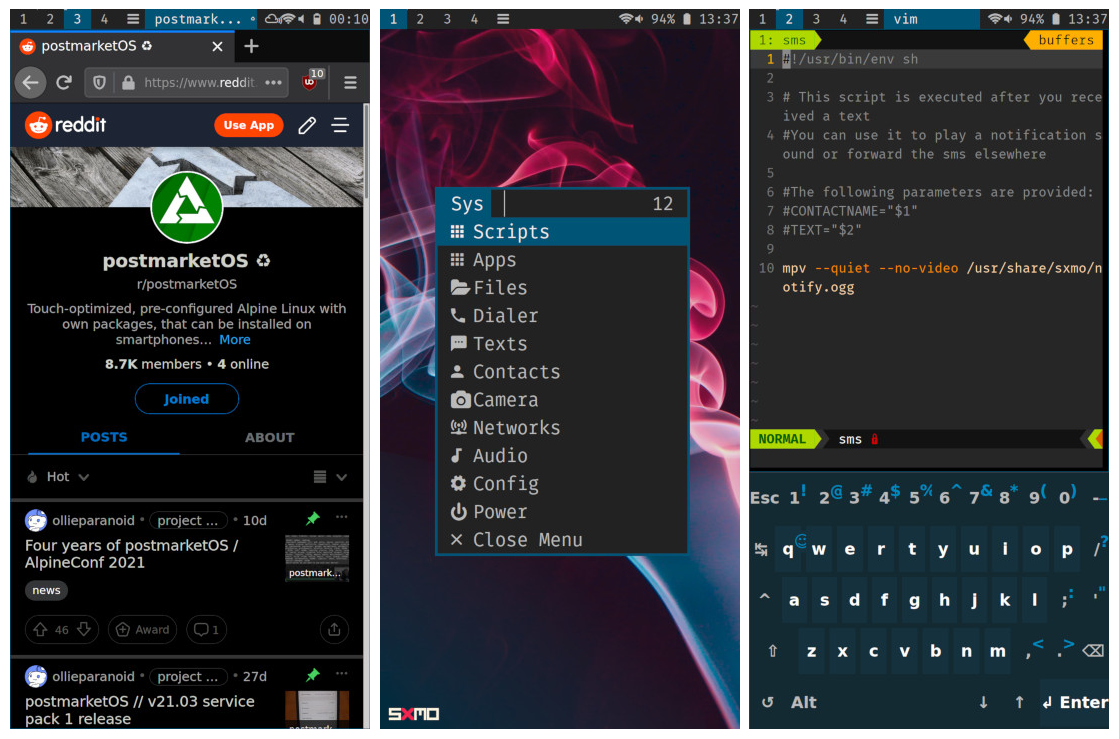
Task: Tap the Tab key on virtual keyboard
Action: 761,549
